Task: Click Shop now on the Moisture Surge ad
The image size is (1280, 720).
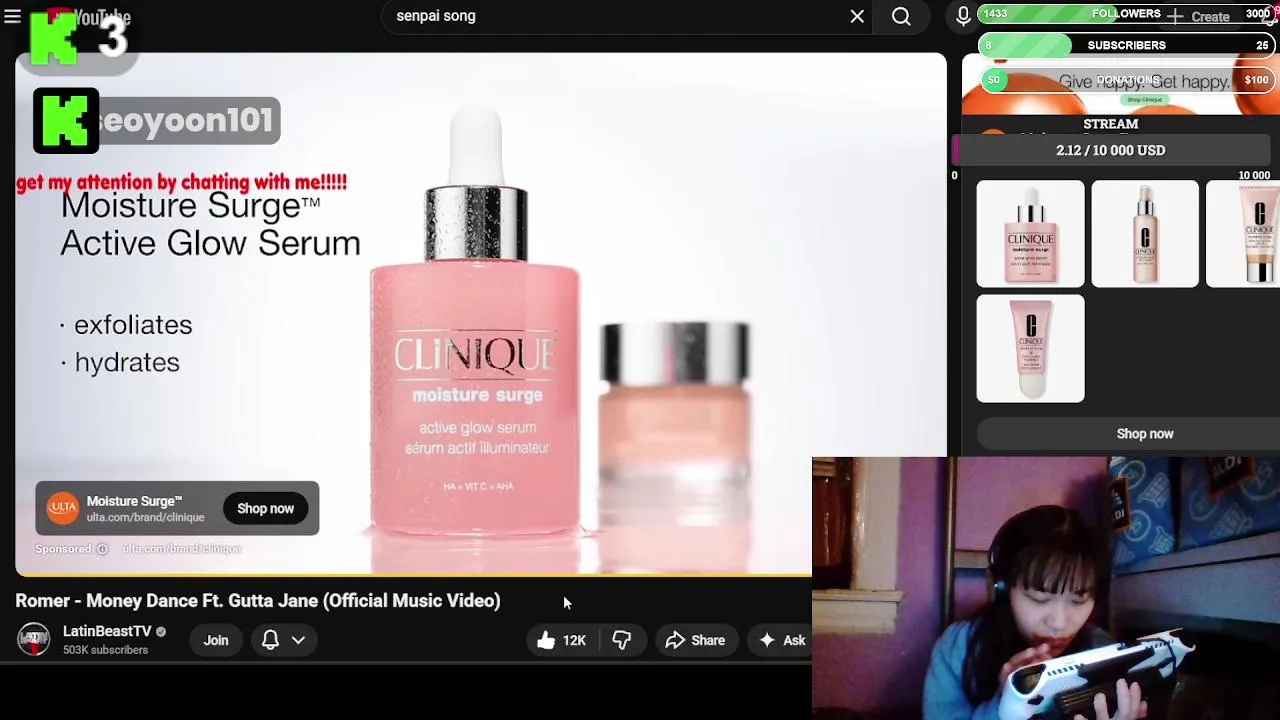Action: 265,508
